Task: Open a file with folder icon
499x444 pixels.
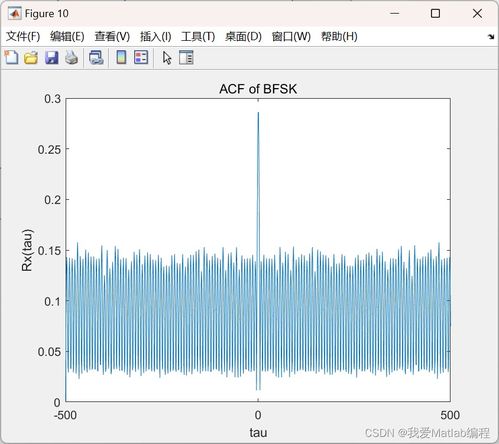Action: (x=31, y=58)
